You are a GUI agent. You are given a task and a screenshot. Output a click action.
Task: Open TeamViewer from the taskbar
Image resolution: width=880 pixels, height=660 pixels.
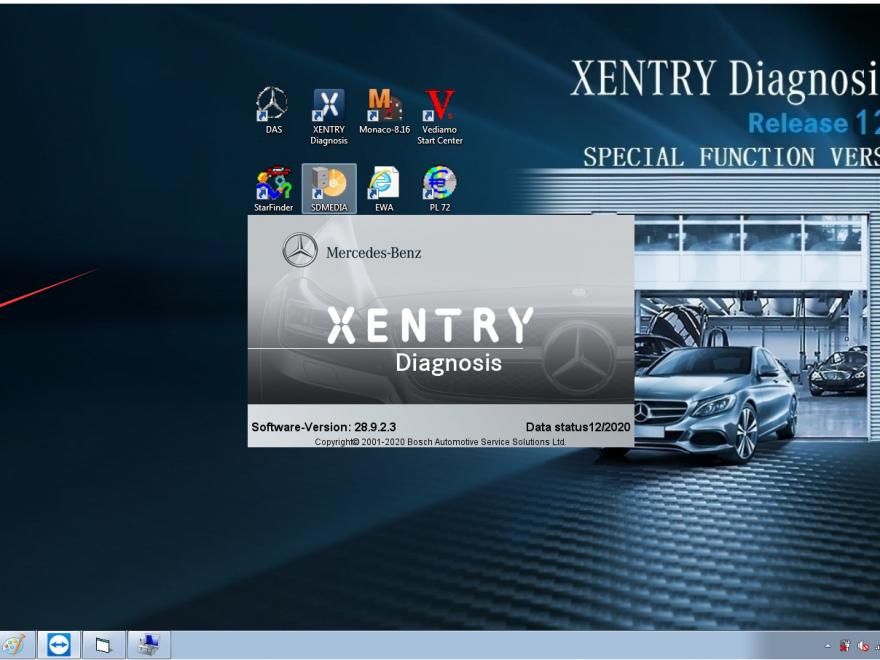point(60,645)
